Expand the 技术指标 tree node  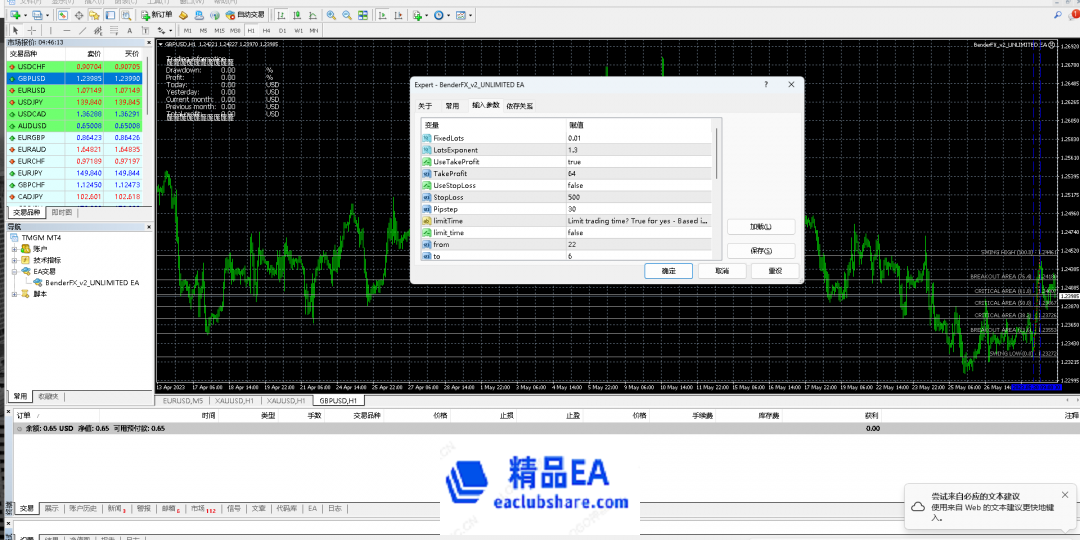coord(14,260)
